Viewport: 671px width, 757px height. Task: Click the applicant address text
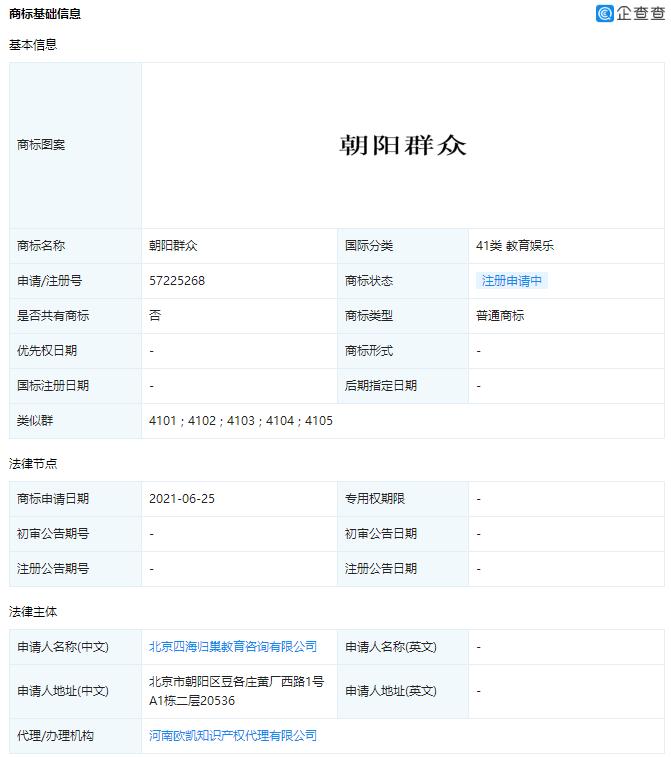pyautogui.click(x=236, y=691)
